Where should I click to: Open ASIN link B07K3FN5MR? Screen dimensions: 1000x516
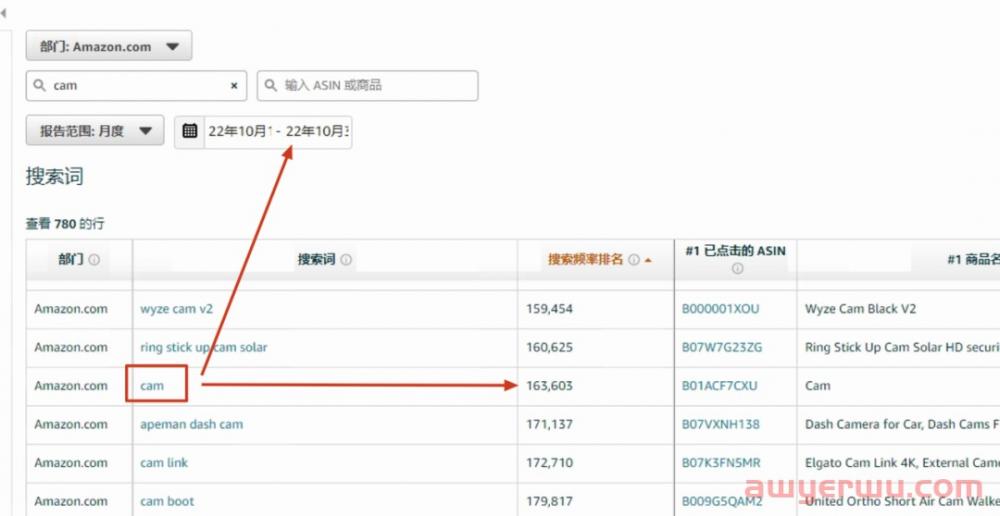coord(721,462)
